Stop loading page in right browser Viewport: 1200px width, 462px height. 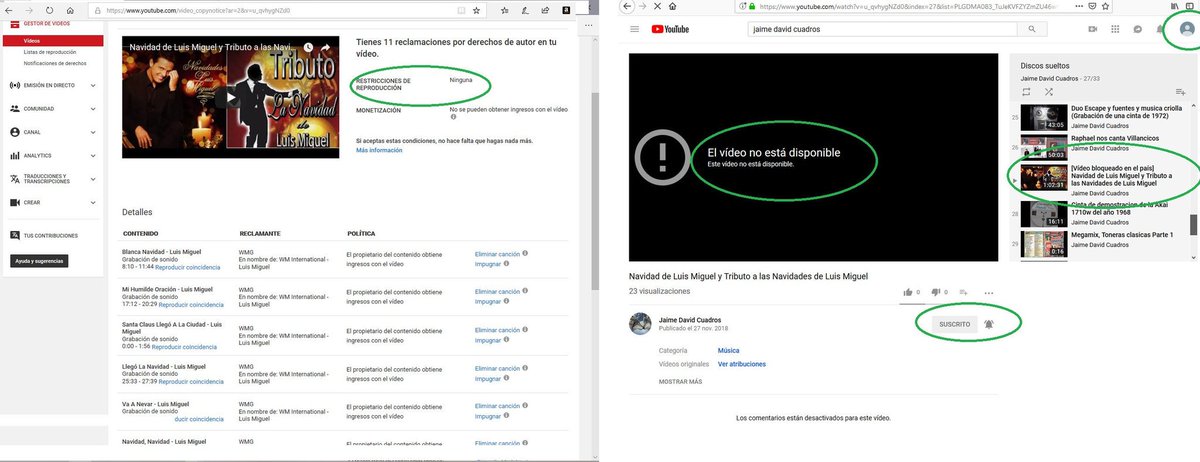tap(655, 6)
